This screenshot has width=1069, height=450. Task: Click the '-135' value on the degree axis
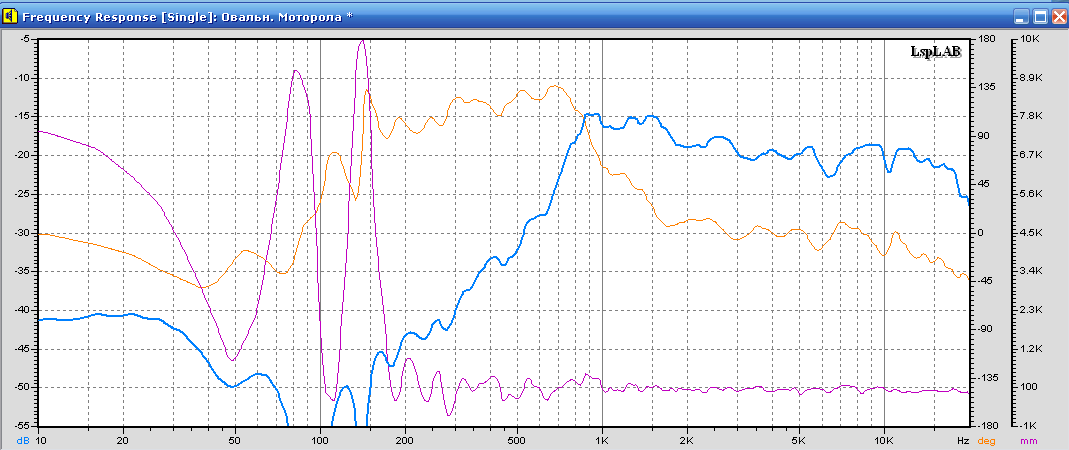click(989, 378)
